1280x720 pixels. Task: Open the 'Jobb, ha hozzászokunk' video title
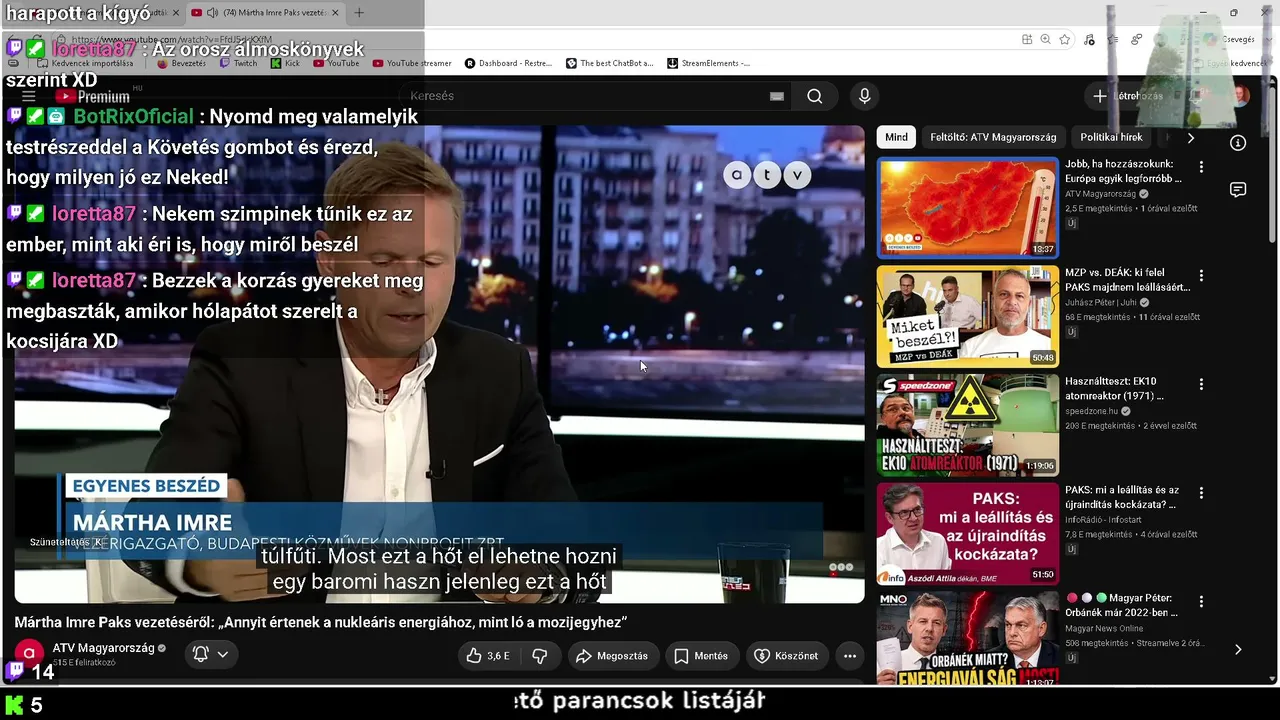pos(1123,171)
